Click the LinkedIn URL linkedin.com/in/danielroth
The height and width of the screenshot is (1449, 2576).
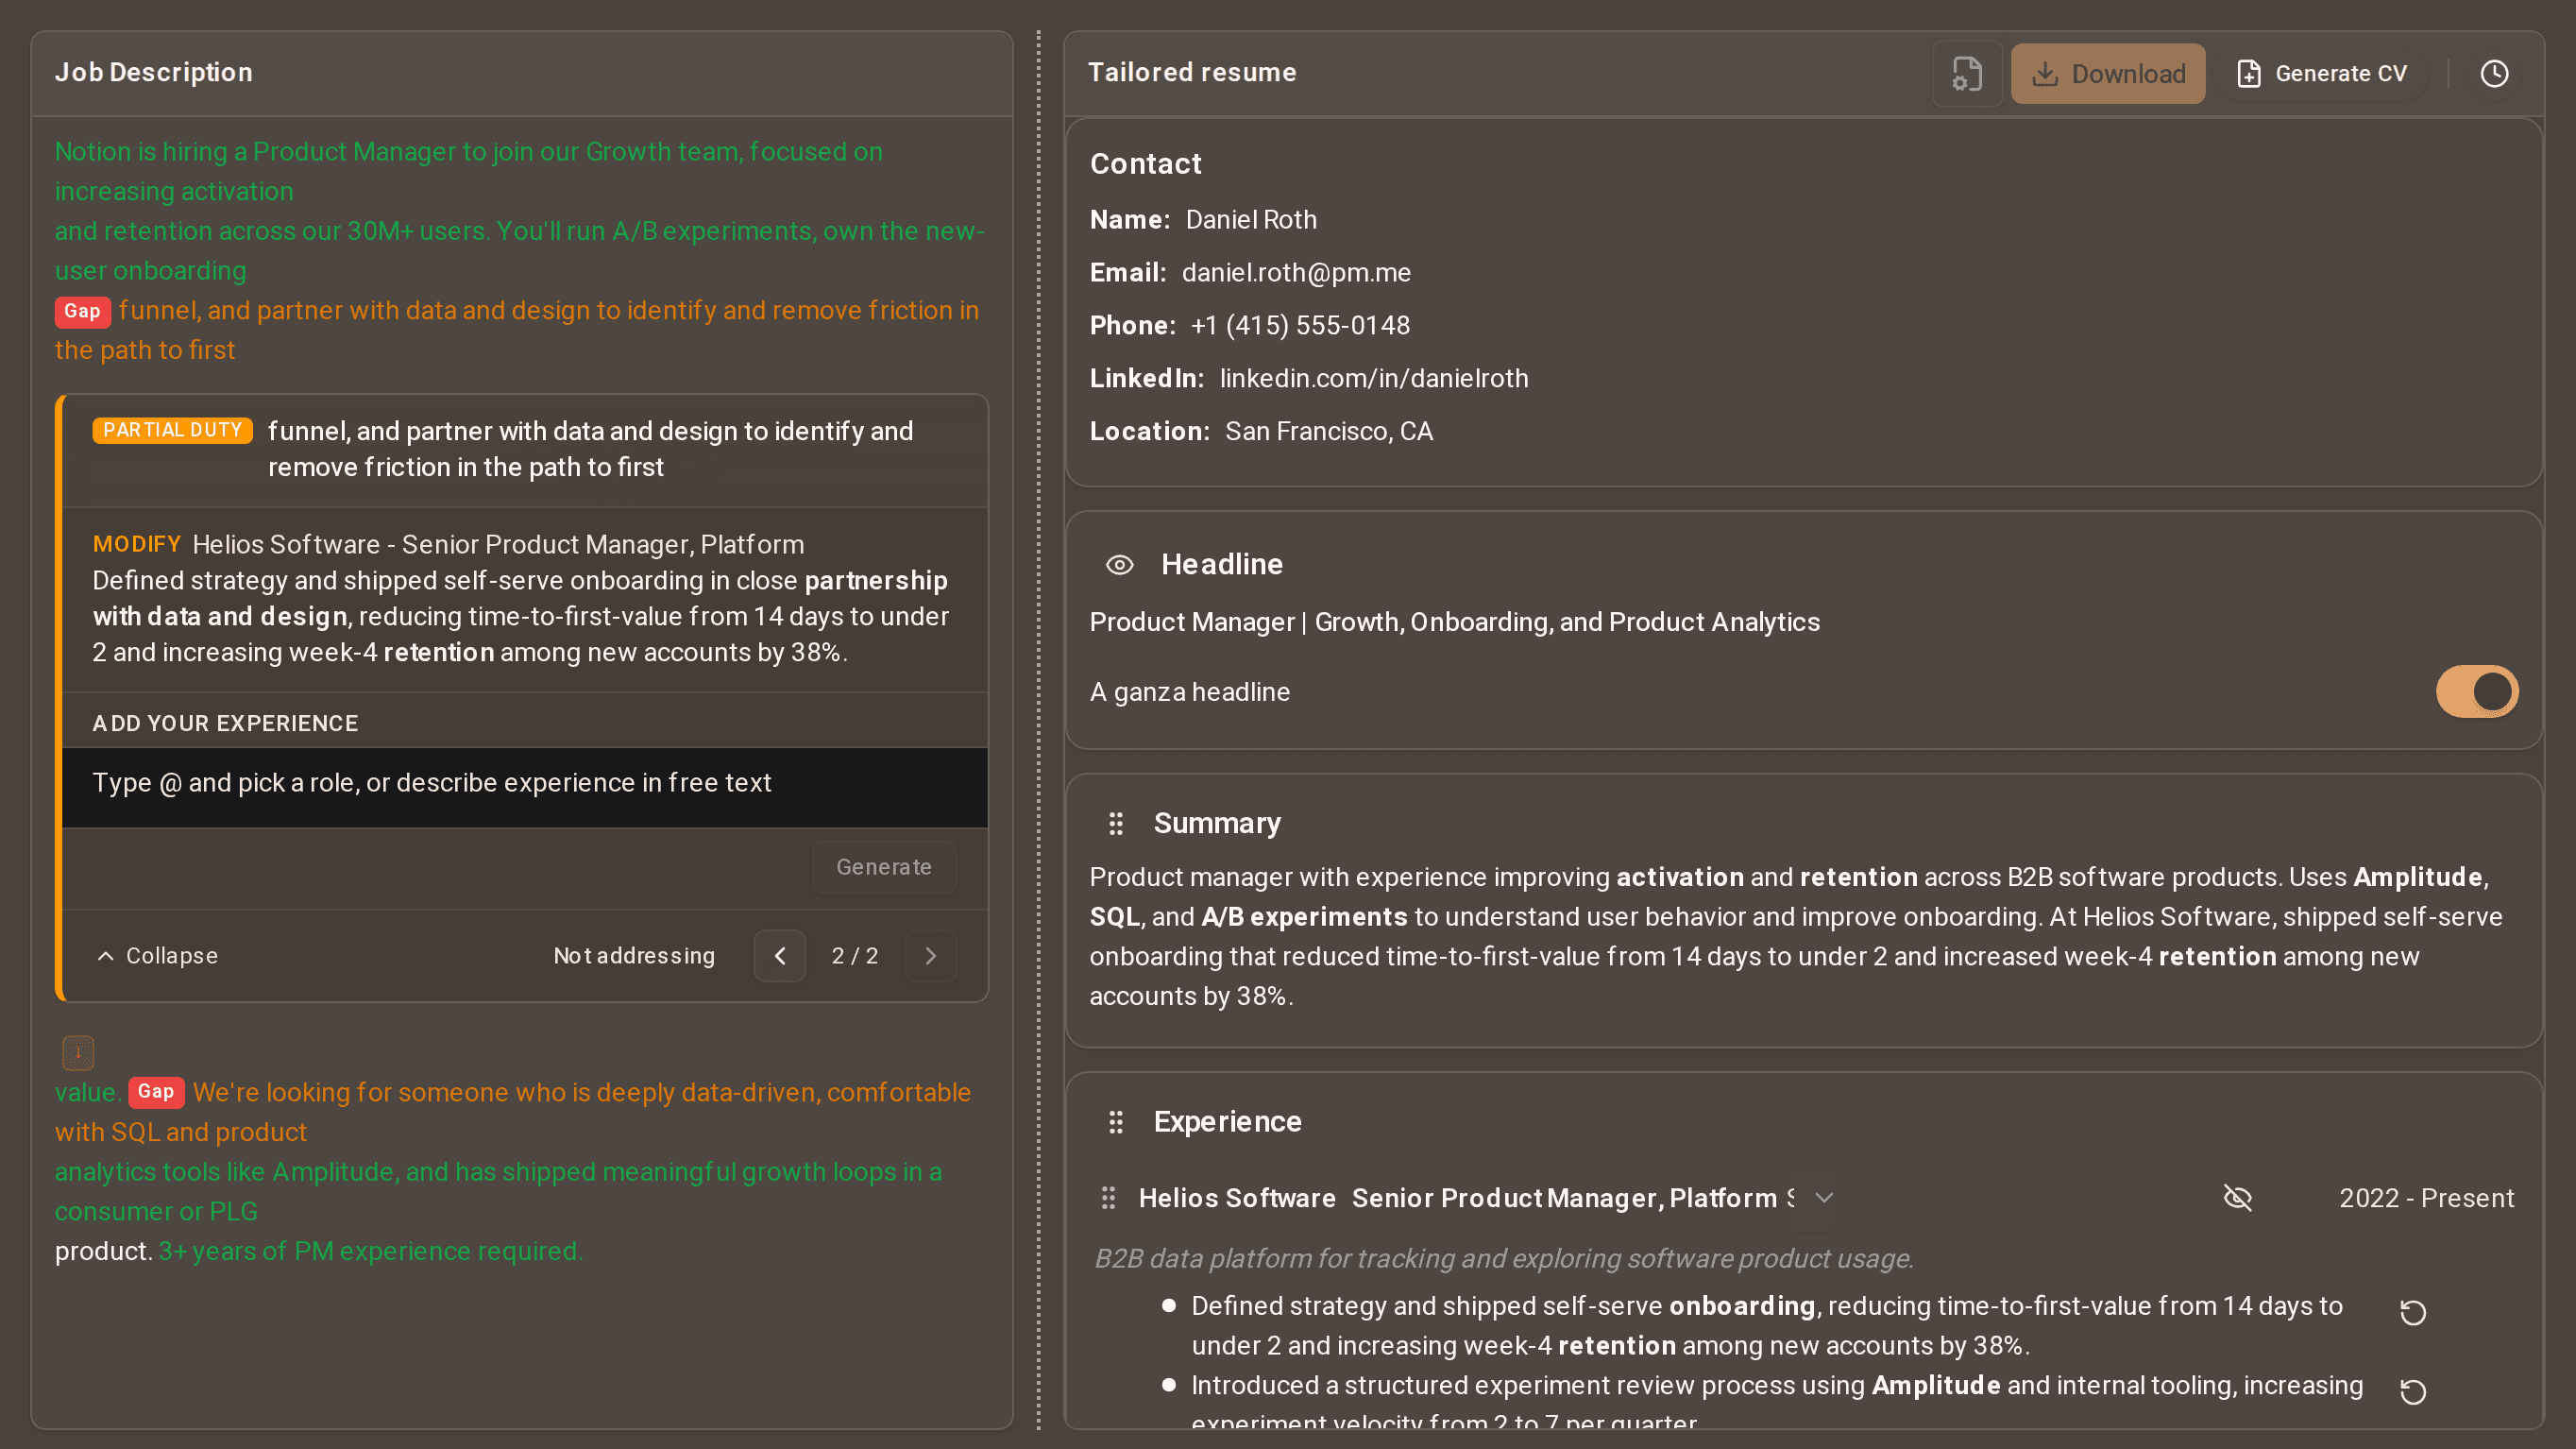point(1374,378)
